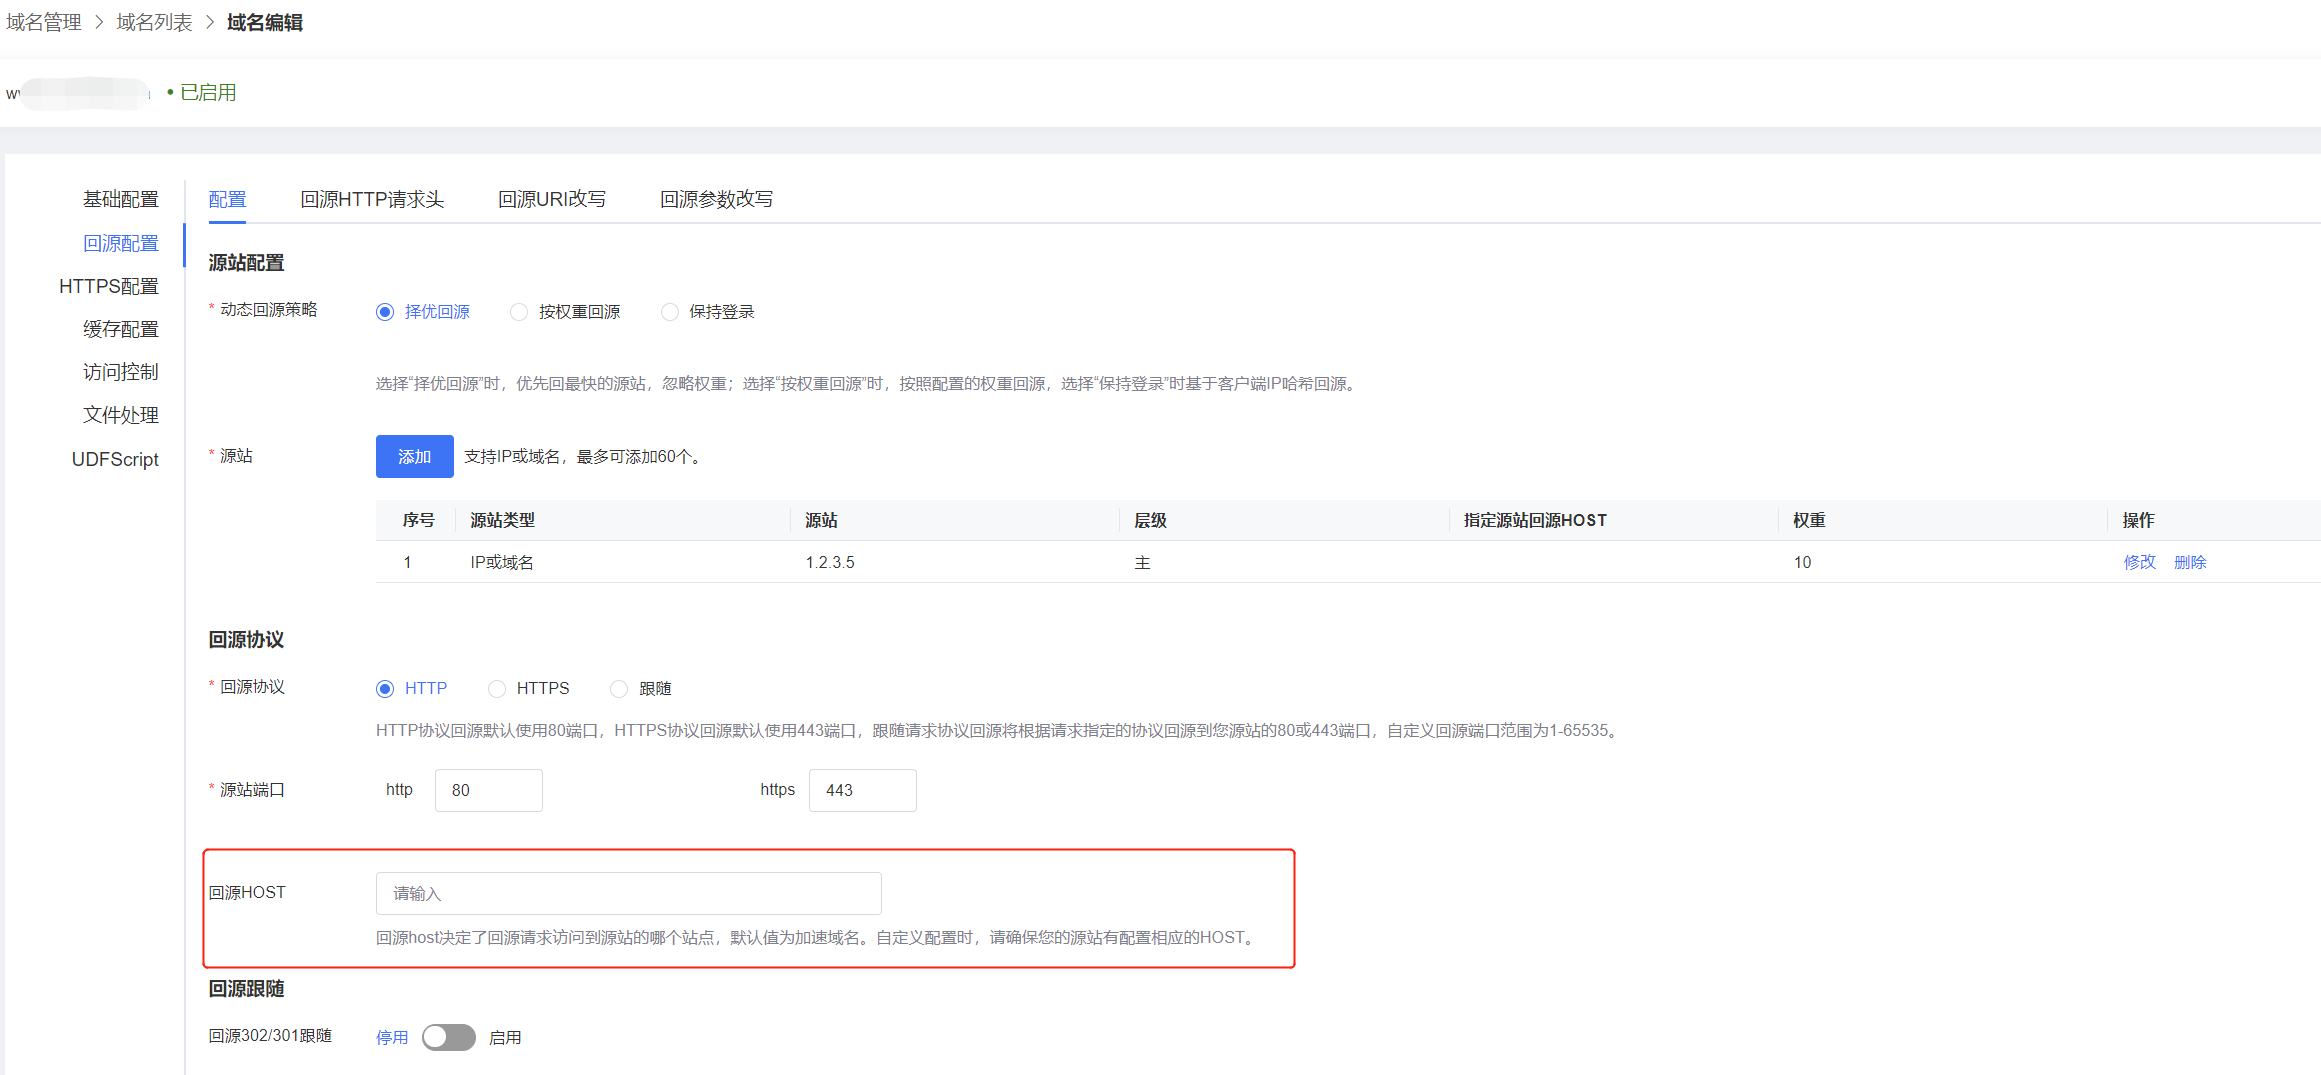Image resolution: width=2321 pixels, height=1075 pixels.
Task: Click 修改 for origin 1.2.3.5
Action: 2140,562
